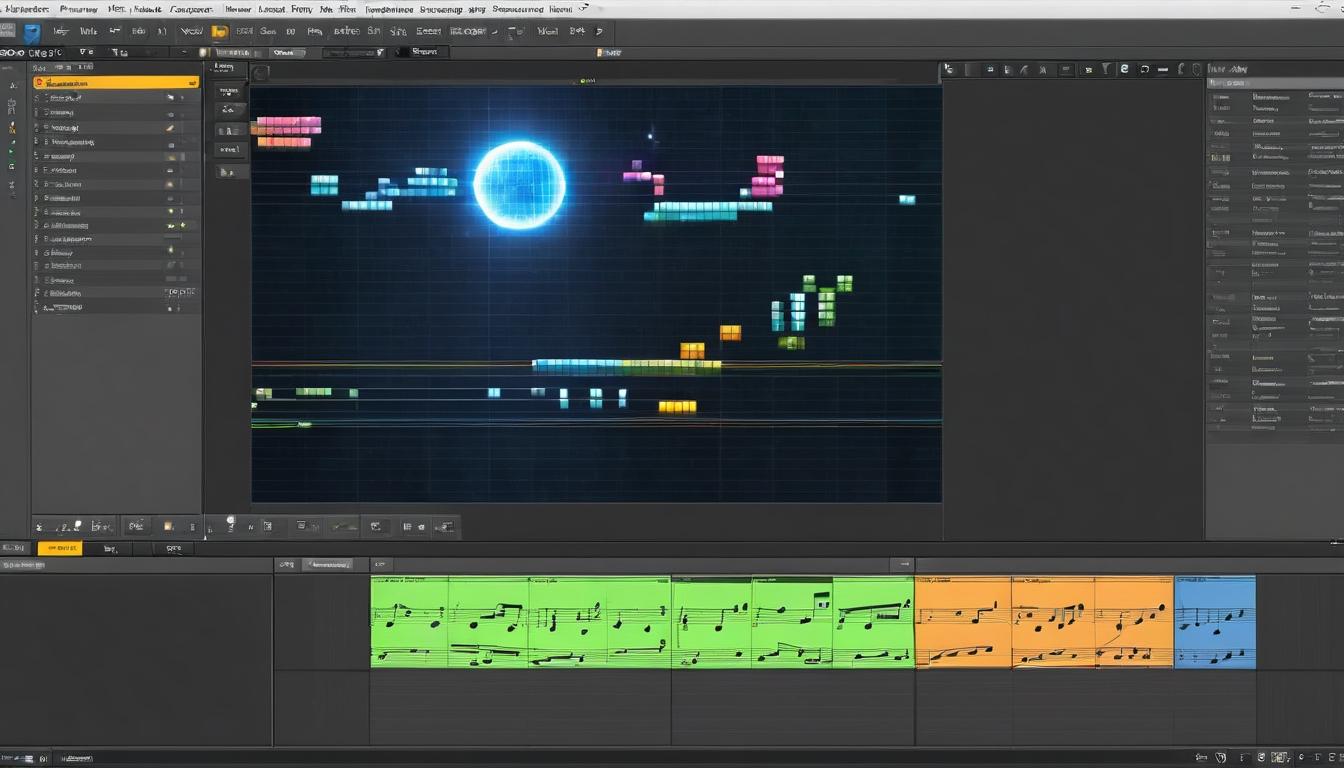This screenshot has height=768, width=1344.
Task: Click the e-shaped icon in the right panel toolbar
Action: 1125,69
